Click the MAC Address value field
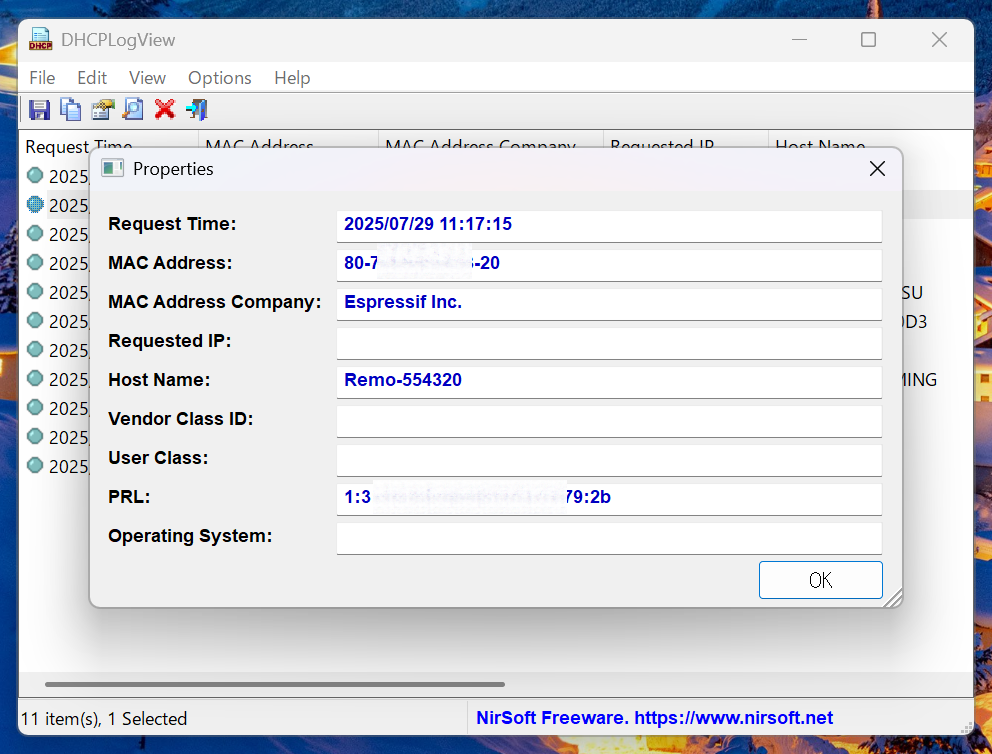 pos(609,265)
